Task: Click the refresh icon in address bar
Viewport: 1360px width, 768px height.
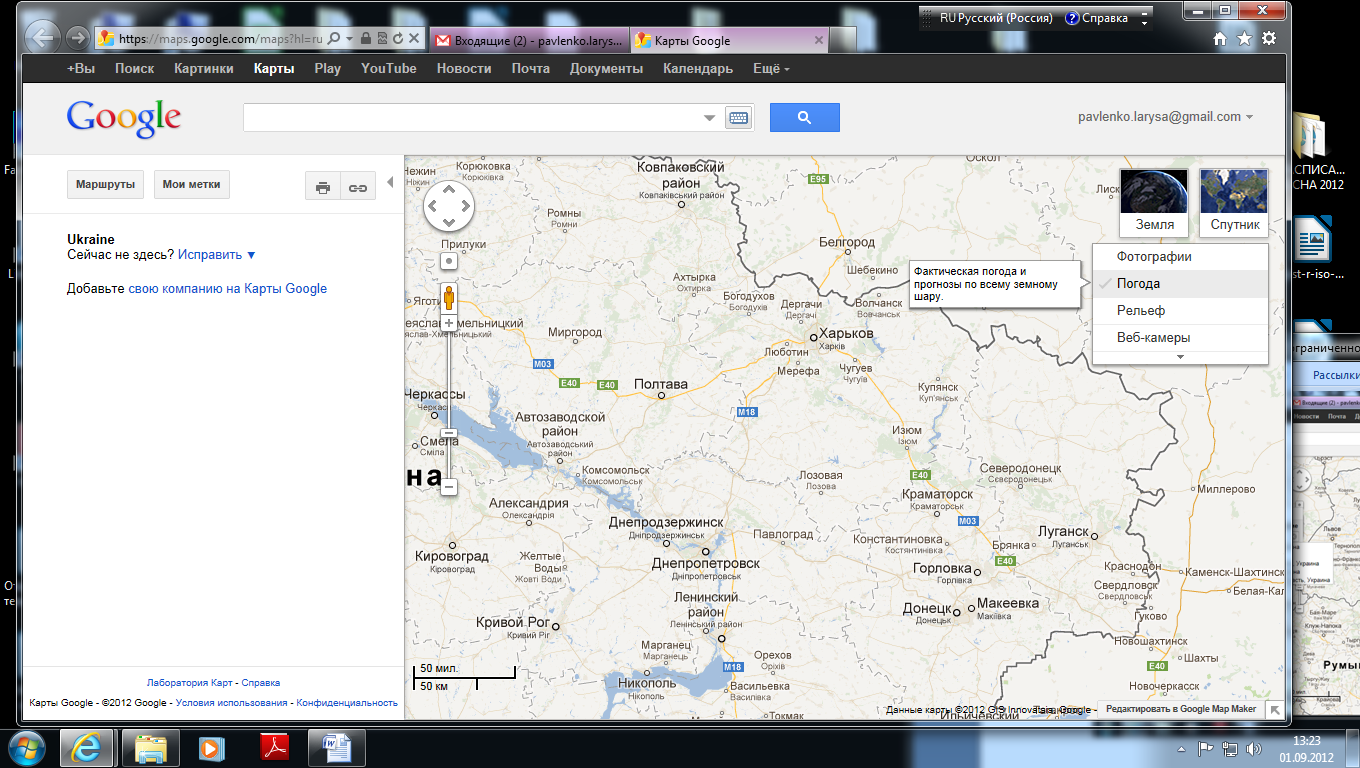Action: [398, 38]
